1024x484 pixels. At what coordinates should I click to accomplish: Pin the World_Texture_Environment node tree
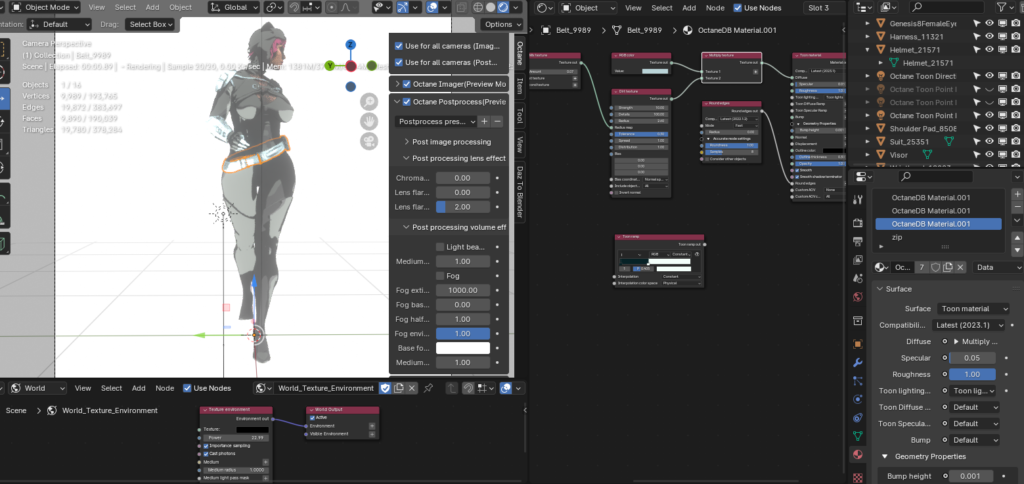pos(429,388)
